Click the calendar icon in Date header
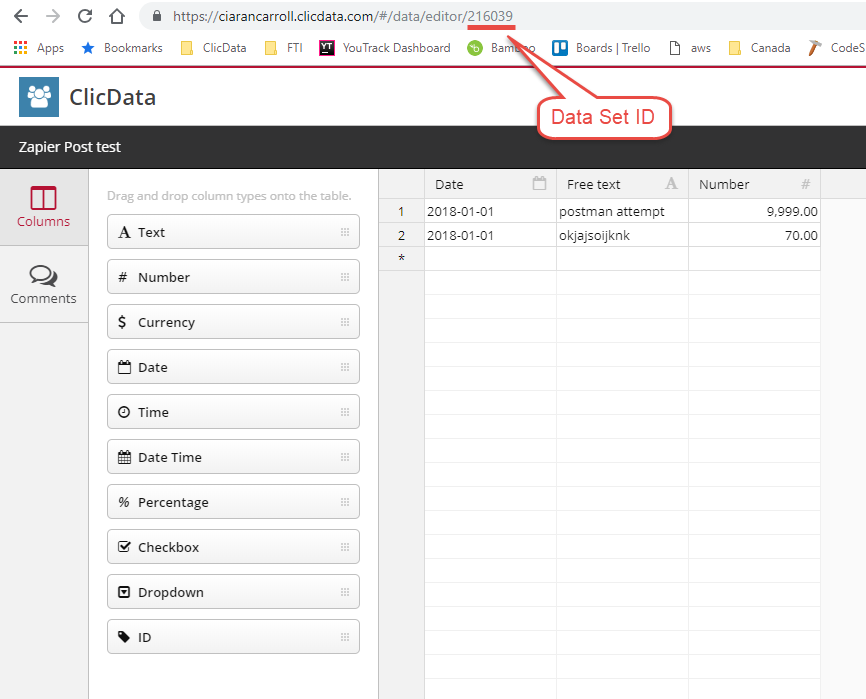This screenshot has width=866, height=699. tap(540, 184)
